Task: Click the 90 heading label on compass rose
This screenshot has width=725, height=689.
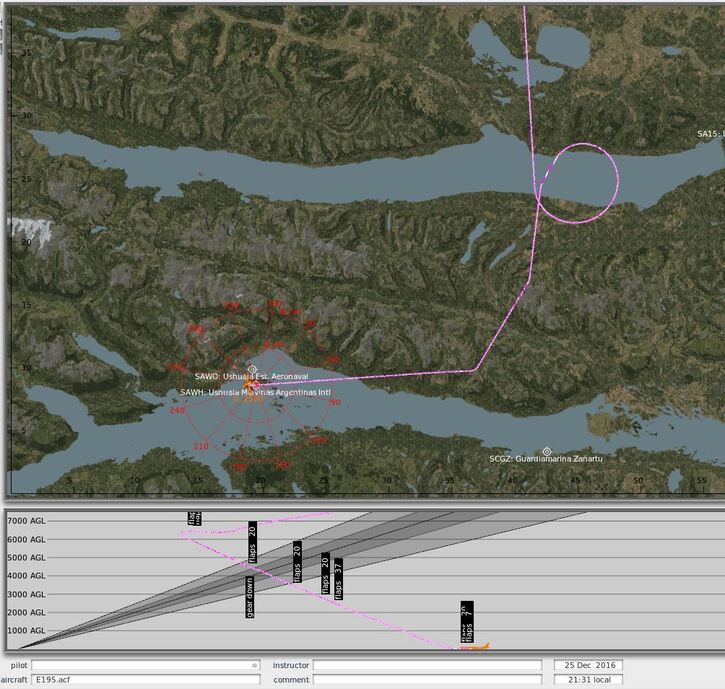Action: (335, 402)
